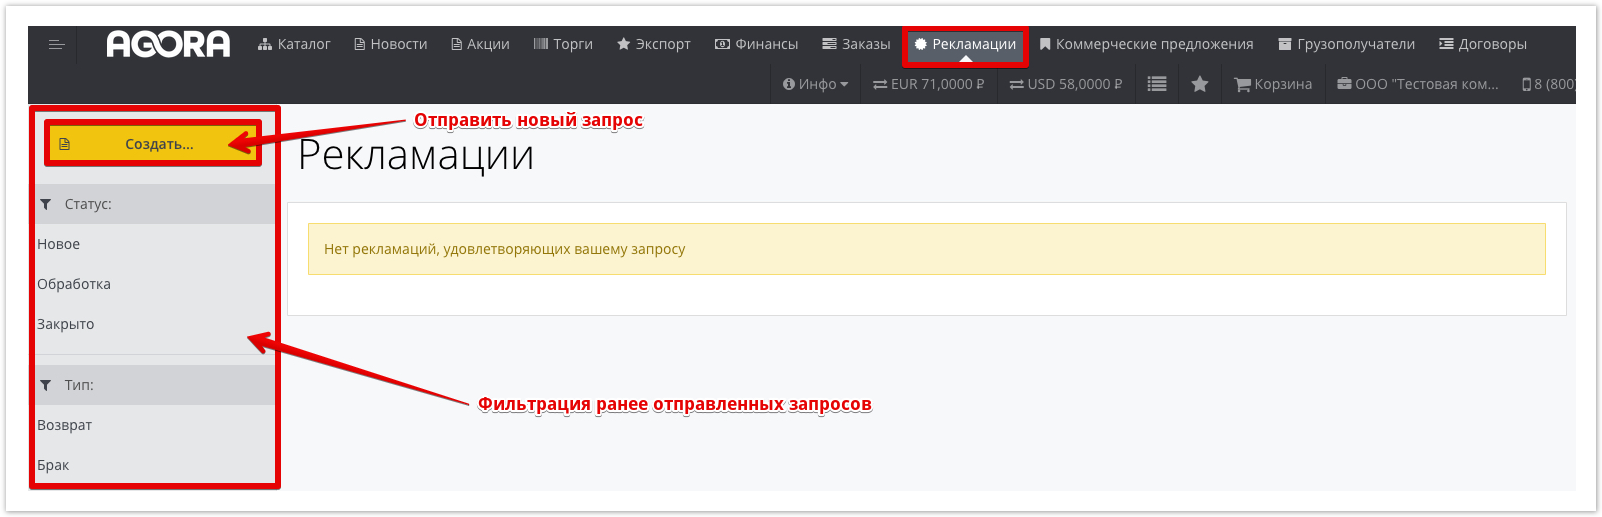Image resolution: width=1602 pixels, height=517 pixels.
Task: Open the hamburger sidebar menu icon
Action: pos(57,45)
